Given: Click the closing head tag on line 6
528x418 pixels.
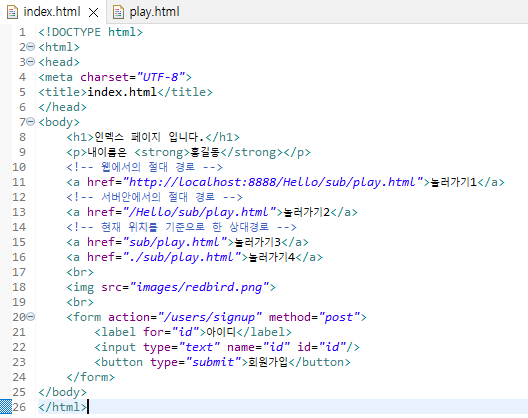Looking at the screenshot, I should click(x=63, y=107).
